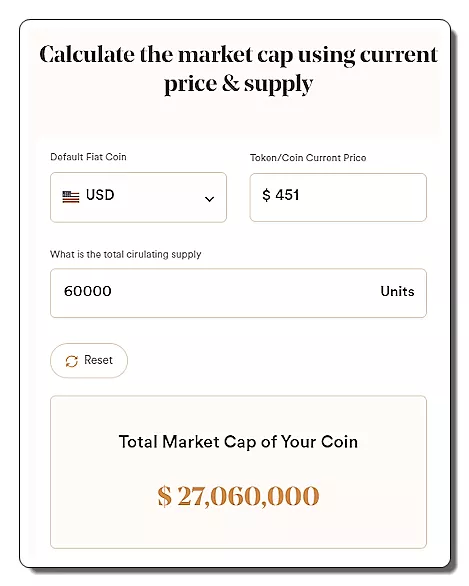Viewport: 469px width, 586px height.
Task: Click the Total Market Cap of Your Coin heading
Action: click(238, 442)
